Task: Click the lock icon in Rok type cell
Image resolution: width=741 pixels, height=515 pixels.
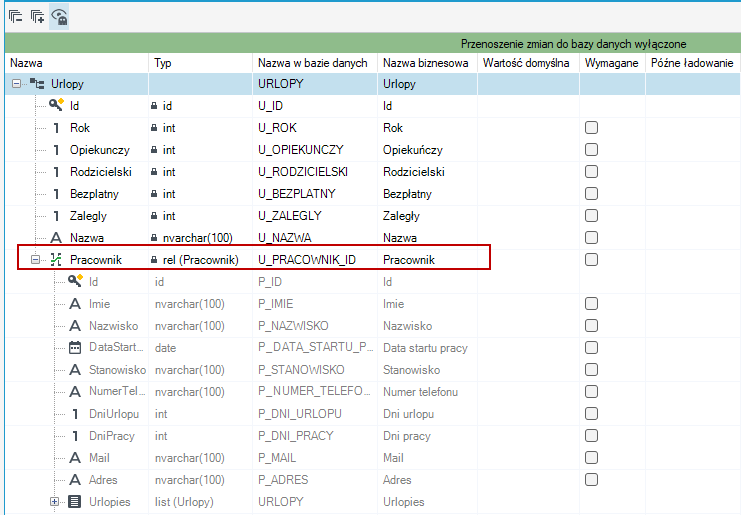Action: (x=154, y=128)
